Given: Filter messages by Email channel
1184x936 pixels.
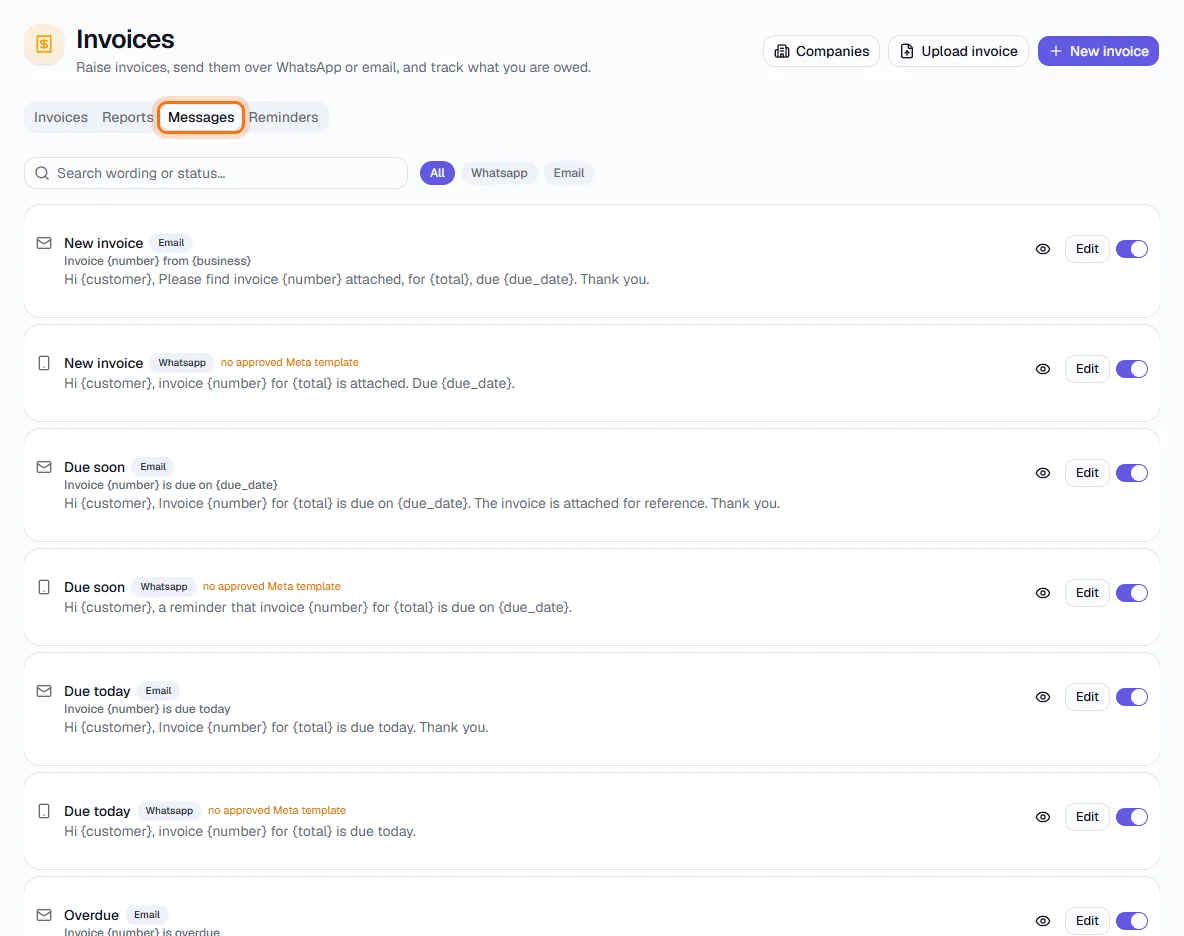Looking at the screenshot, I should point(569,173).
